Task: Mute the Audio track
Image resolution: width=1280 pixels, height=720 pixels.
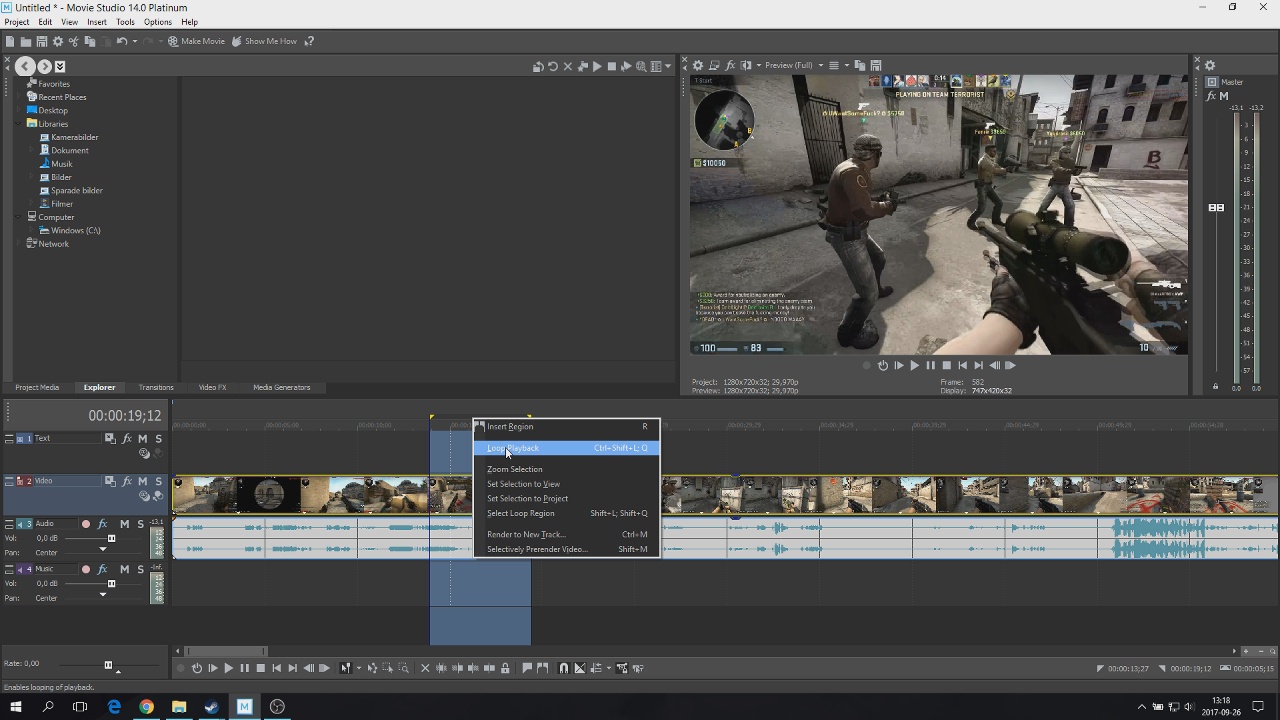Action: tap(124, 524)
